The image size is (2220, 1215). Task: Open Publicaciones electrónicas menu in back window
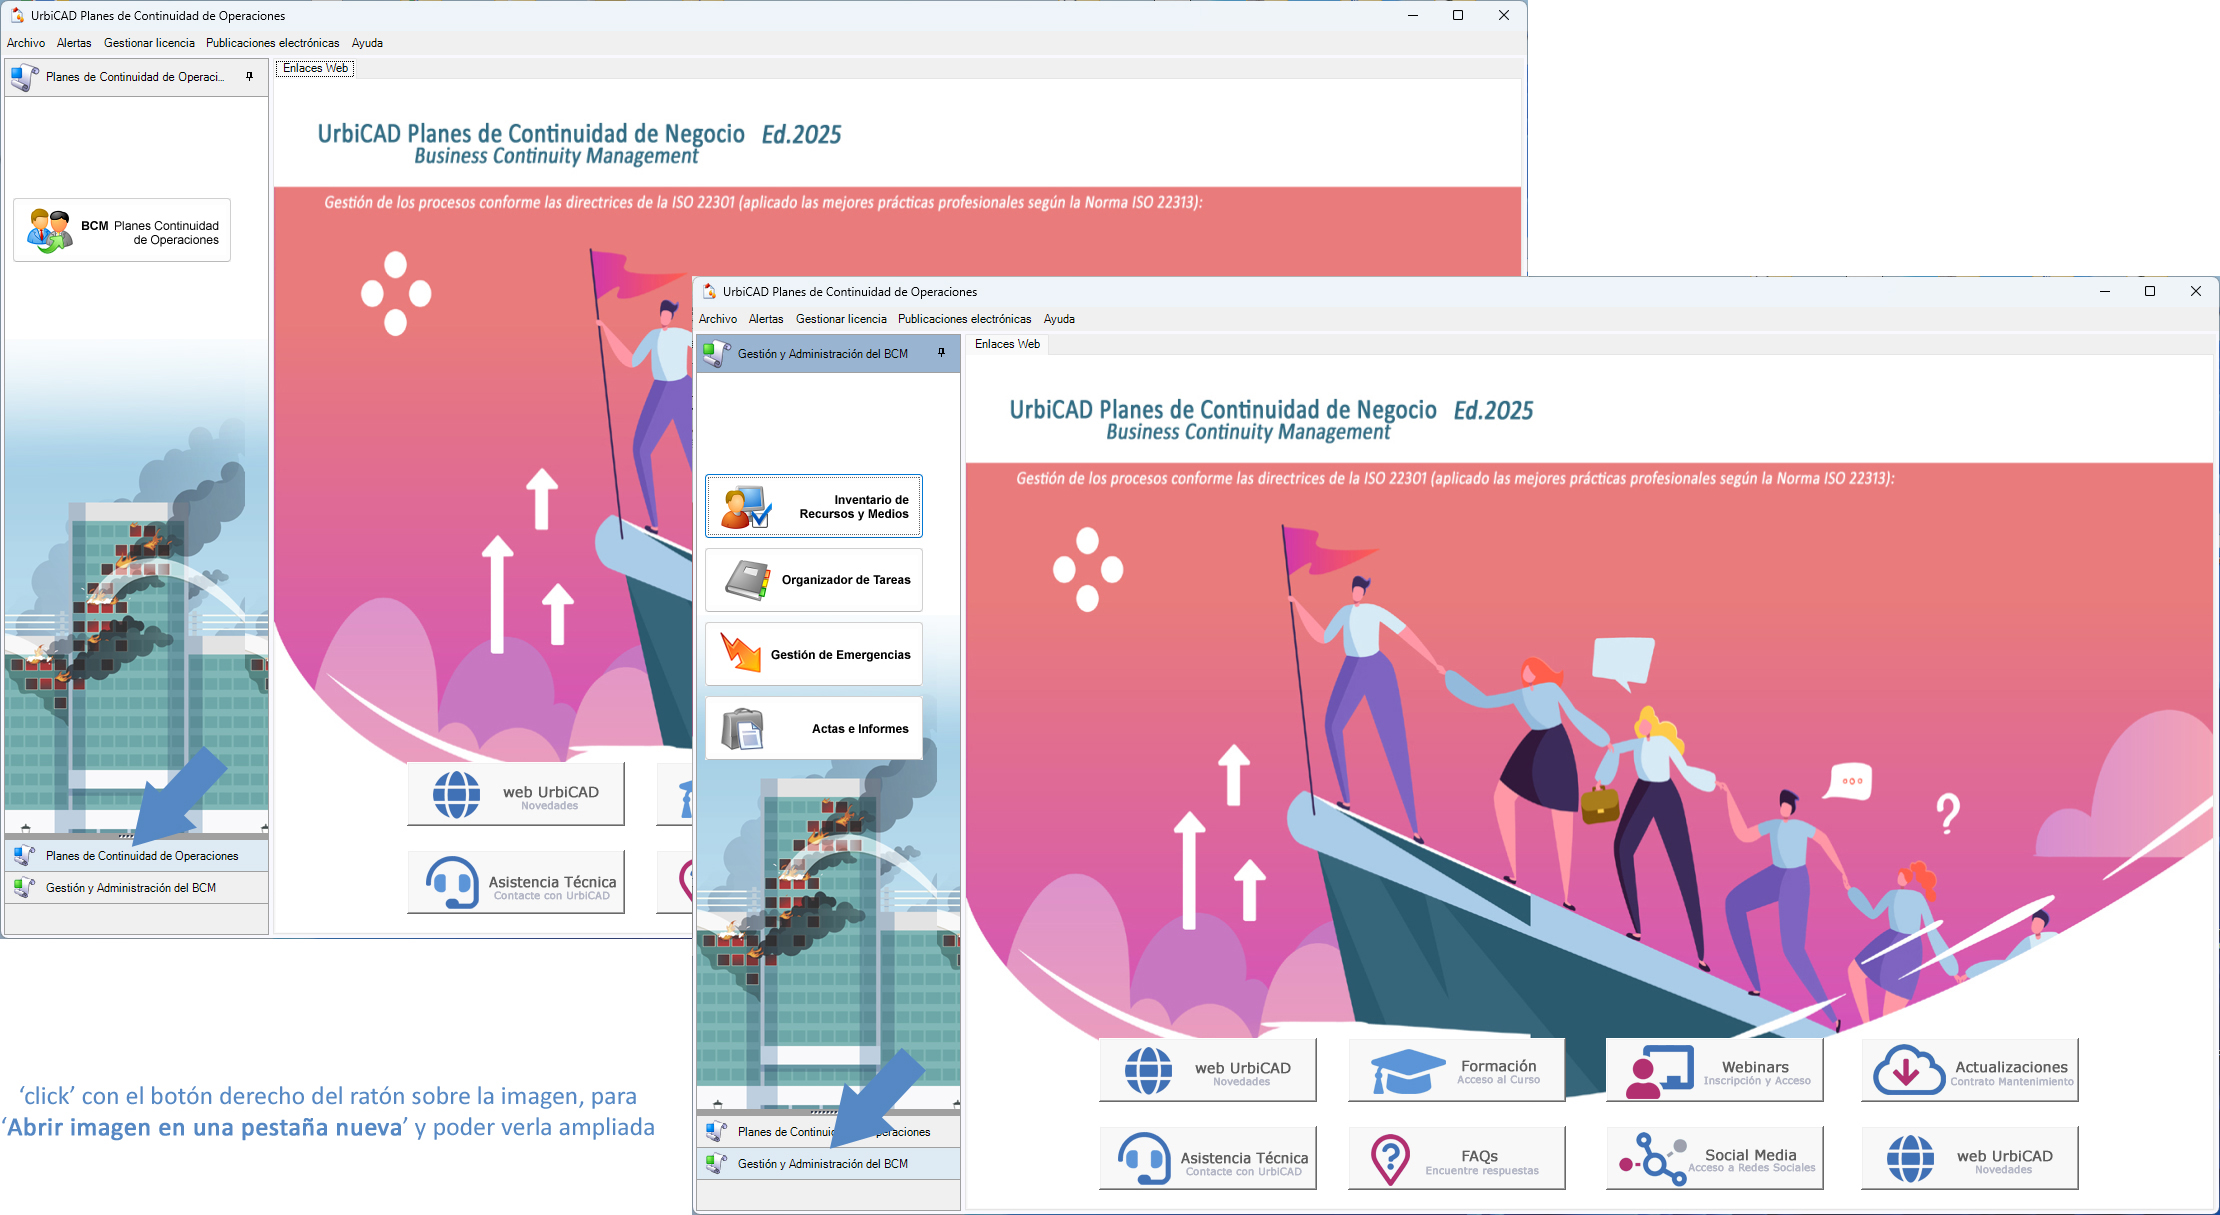272,43
